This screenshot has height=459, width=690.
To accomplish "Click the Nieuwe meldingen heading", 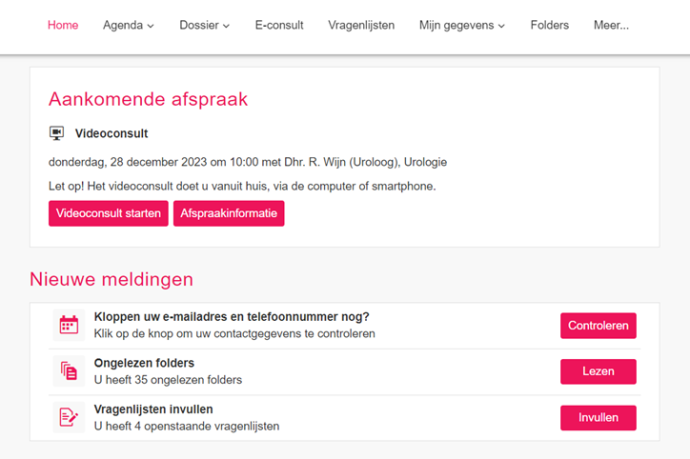I will (111, 279).
